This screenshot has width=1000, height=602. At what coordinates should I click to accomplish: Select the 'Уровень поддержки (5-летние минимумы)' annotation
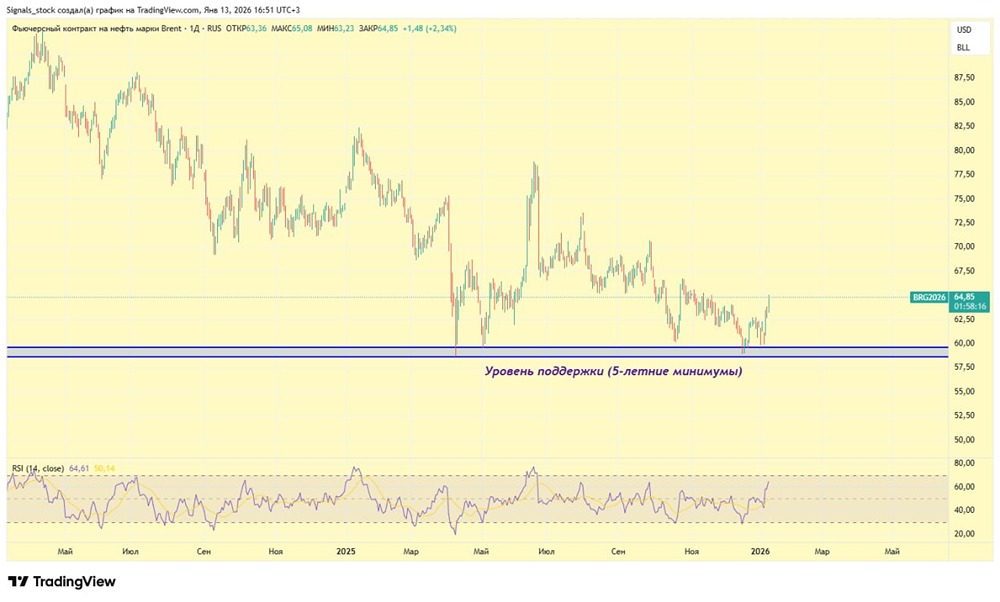point(614,371)
